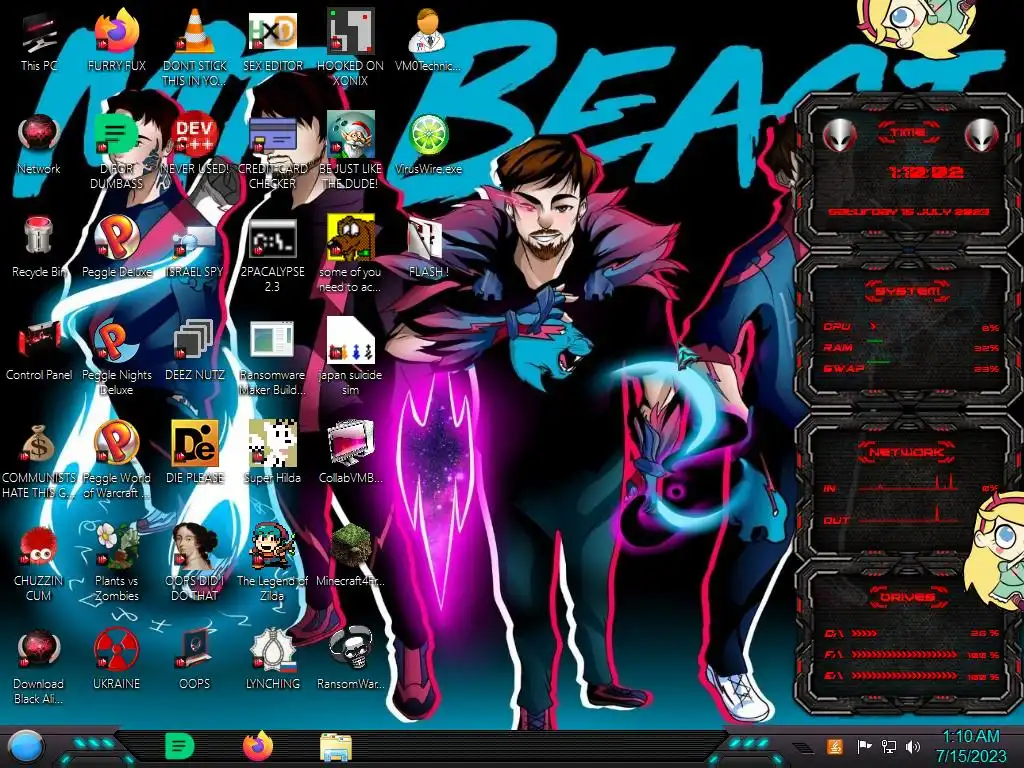The width and height of the screenshot is (1024, 768).
Task: Open the CollabVMB... monitor icon
Action: [x=351, y=452]
